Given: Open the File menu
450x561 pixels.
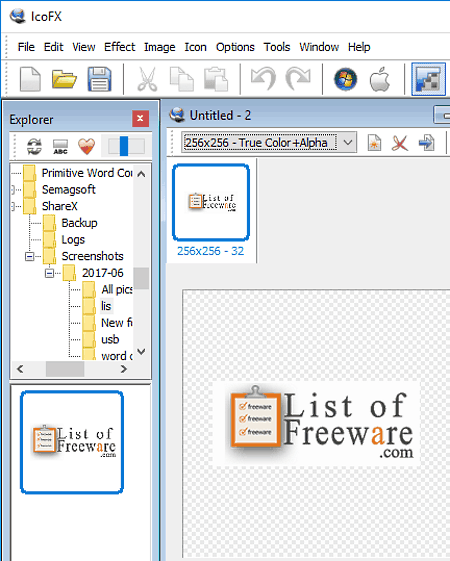Looking at the screenshot, I should [26, 47].
